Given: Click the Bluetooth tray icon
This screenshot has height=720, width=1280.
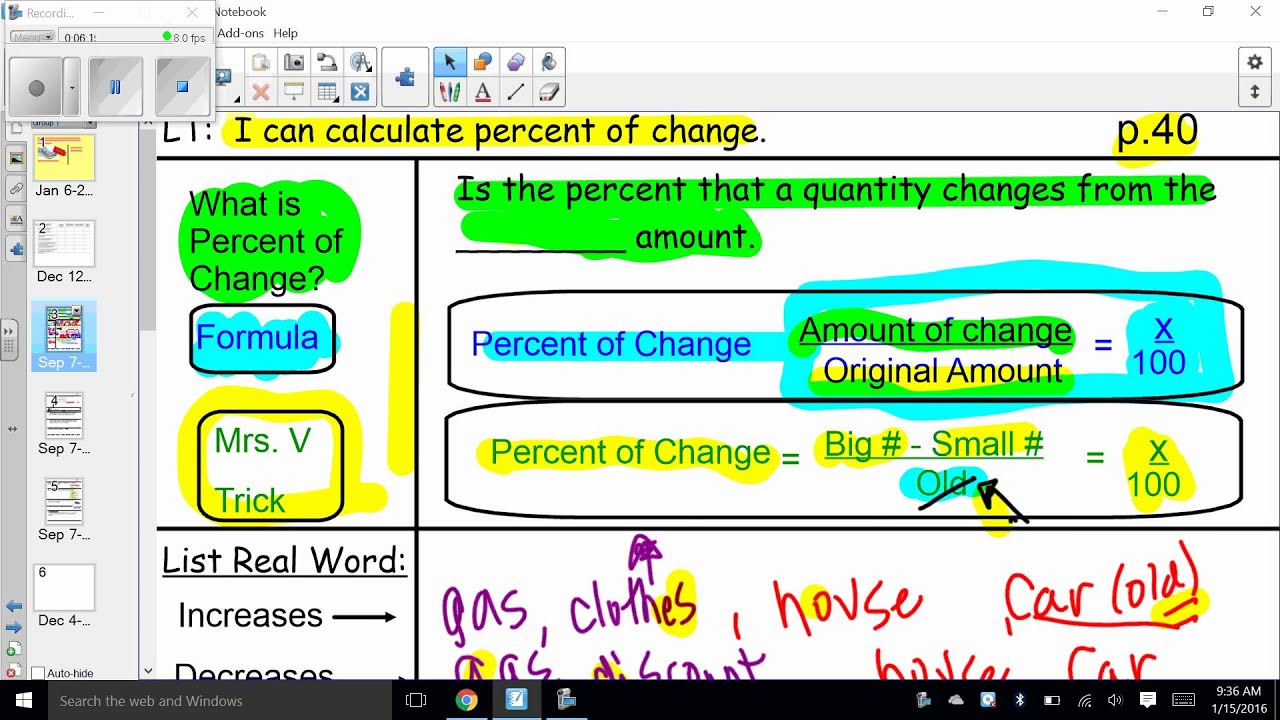Looking at the screenshot, I should pos(1020,700).
